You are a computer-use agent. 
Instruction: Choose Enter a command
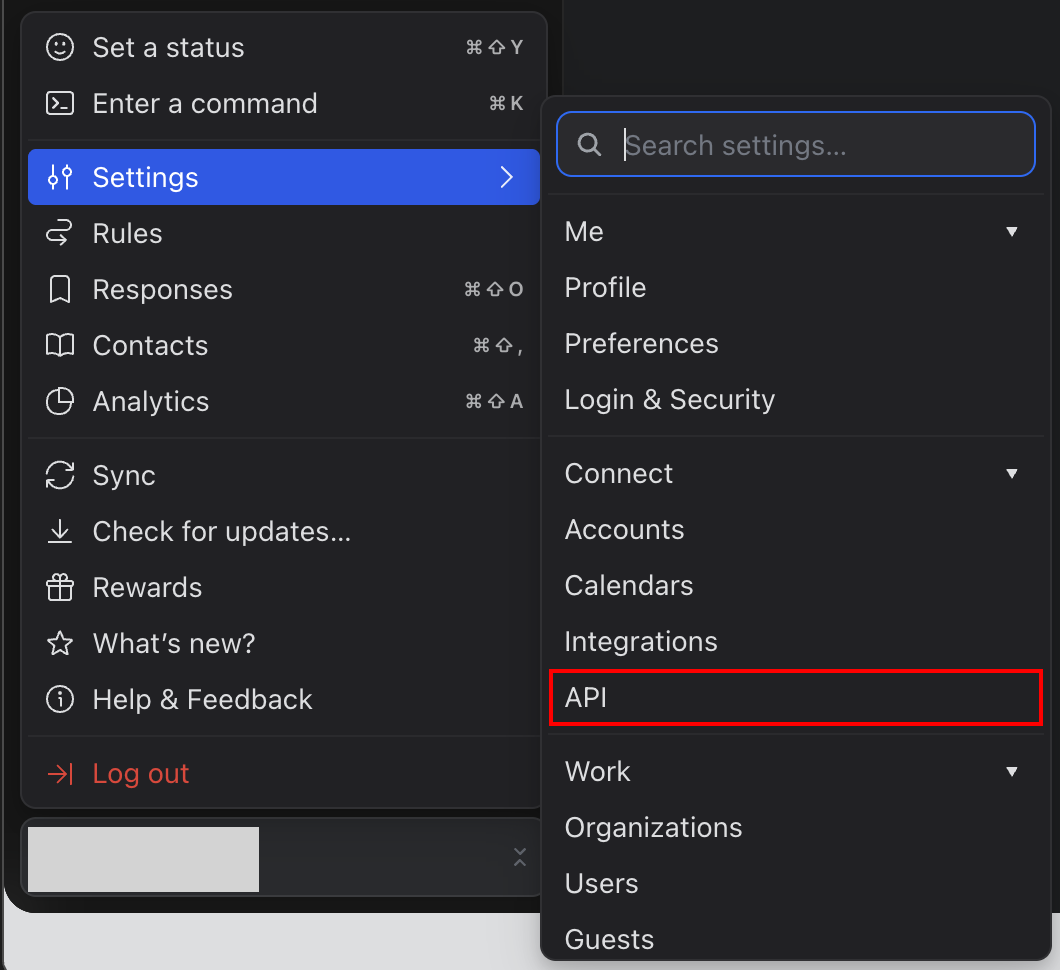click(284, 103)
